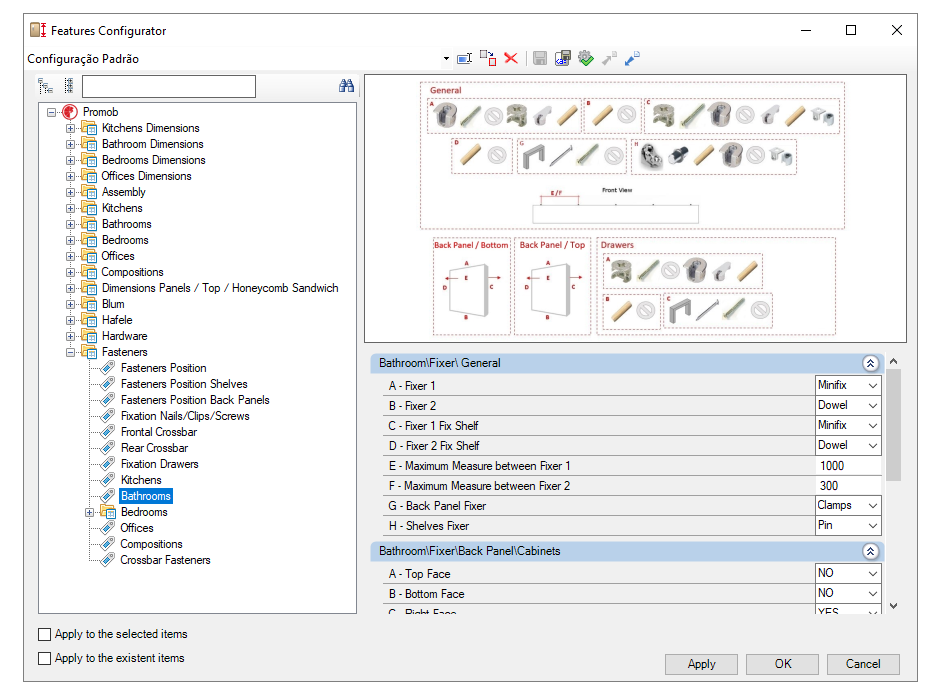Select Dimensions Panels / Top / Honeycomb Sandwich
This screenshot has height=689, width=925.
coord(220,288)
